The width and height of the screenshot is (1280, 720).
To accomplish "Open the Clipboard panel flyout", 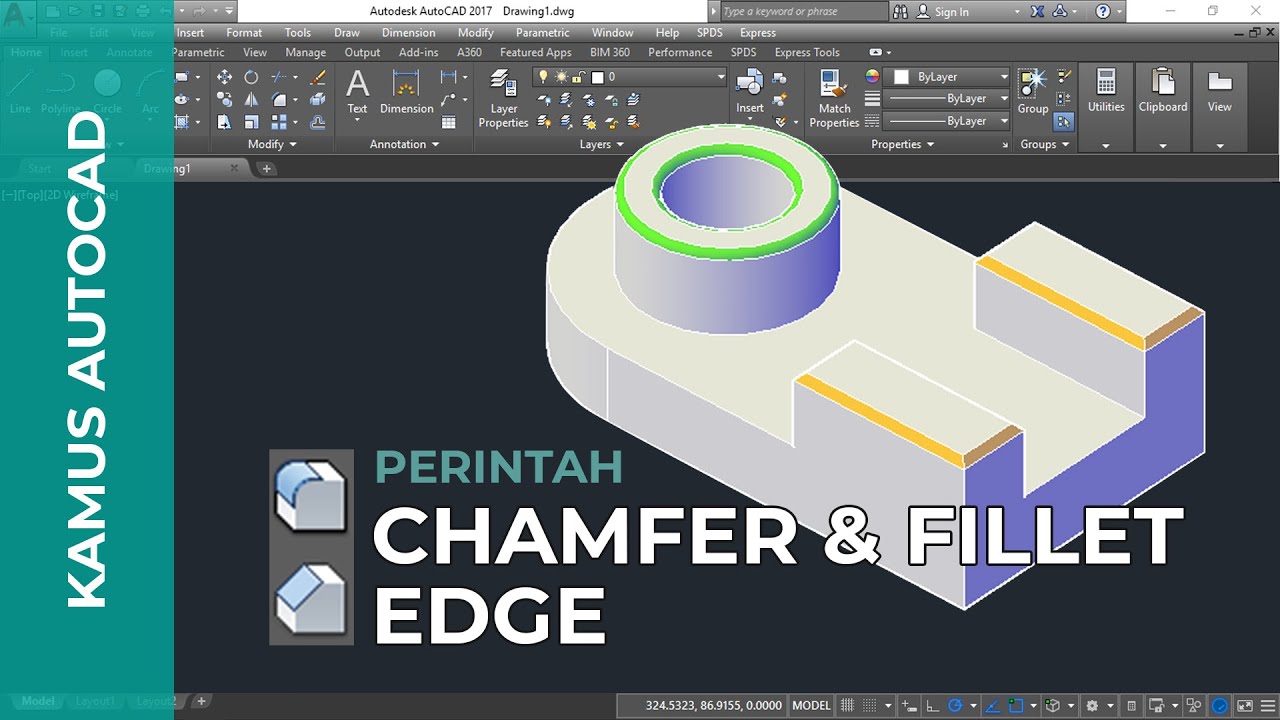I will click(1163, 145).
